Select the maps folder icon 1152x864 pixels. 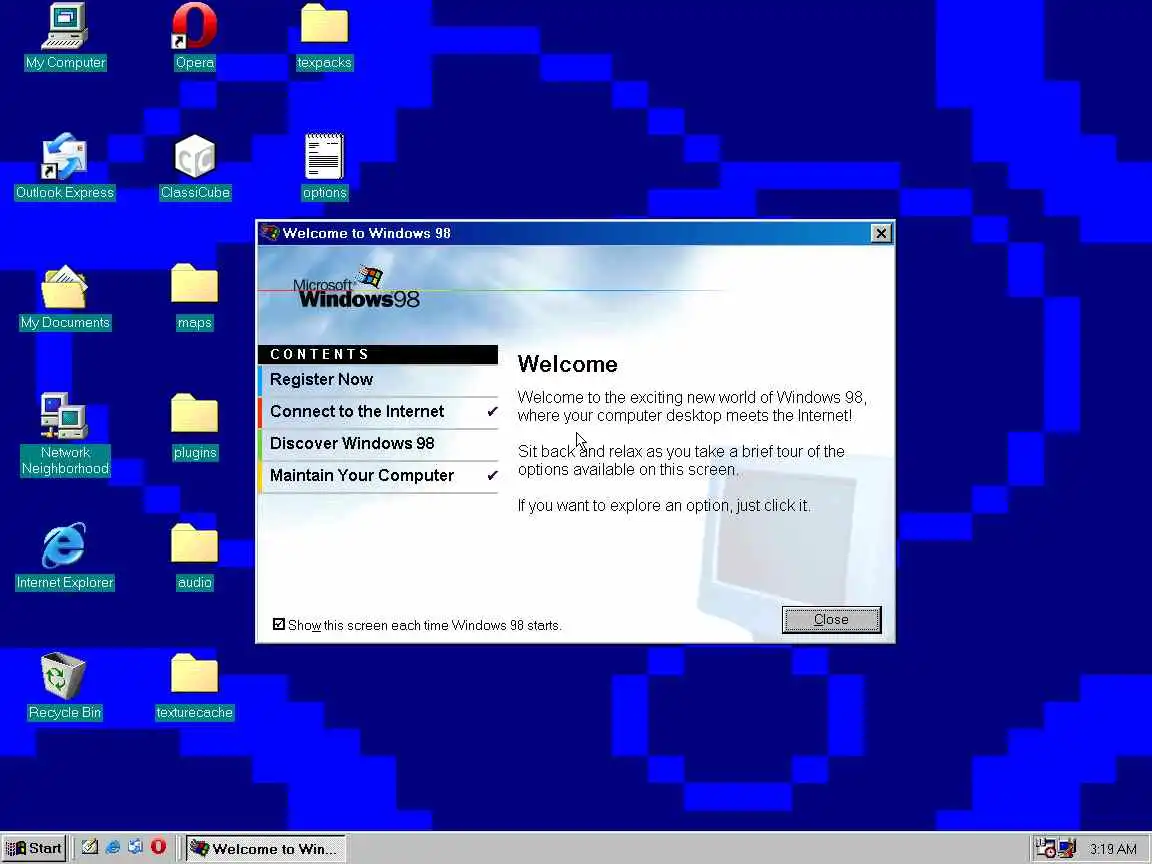[x=195, y=296]
